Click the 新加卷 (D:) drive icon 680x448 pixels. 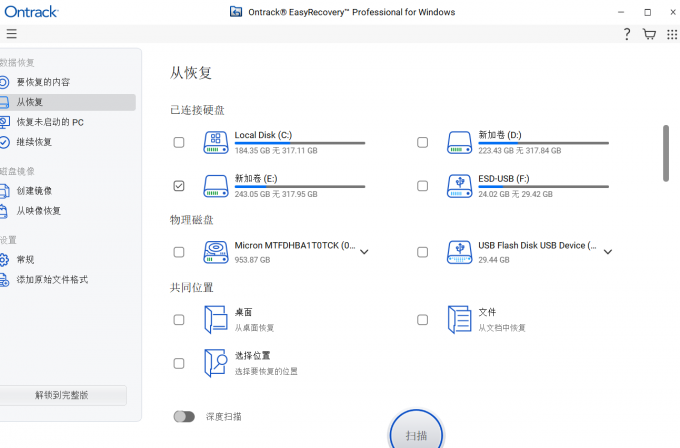point(460,142)
